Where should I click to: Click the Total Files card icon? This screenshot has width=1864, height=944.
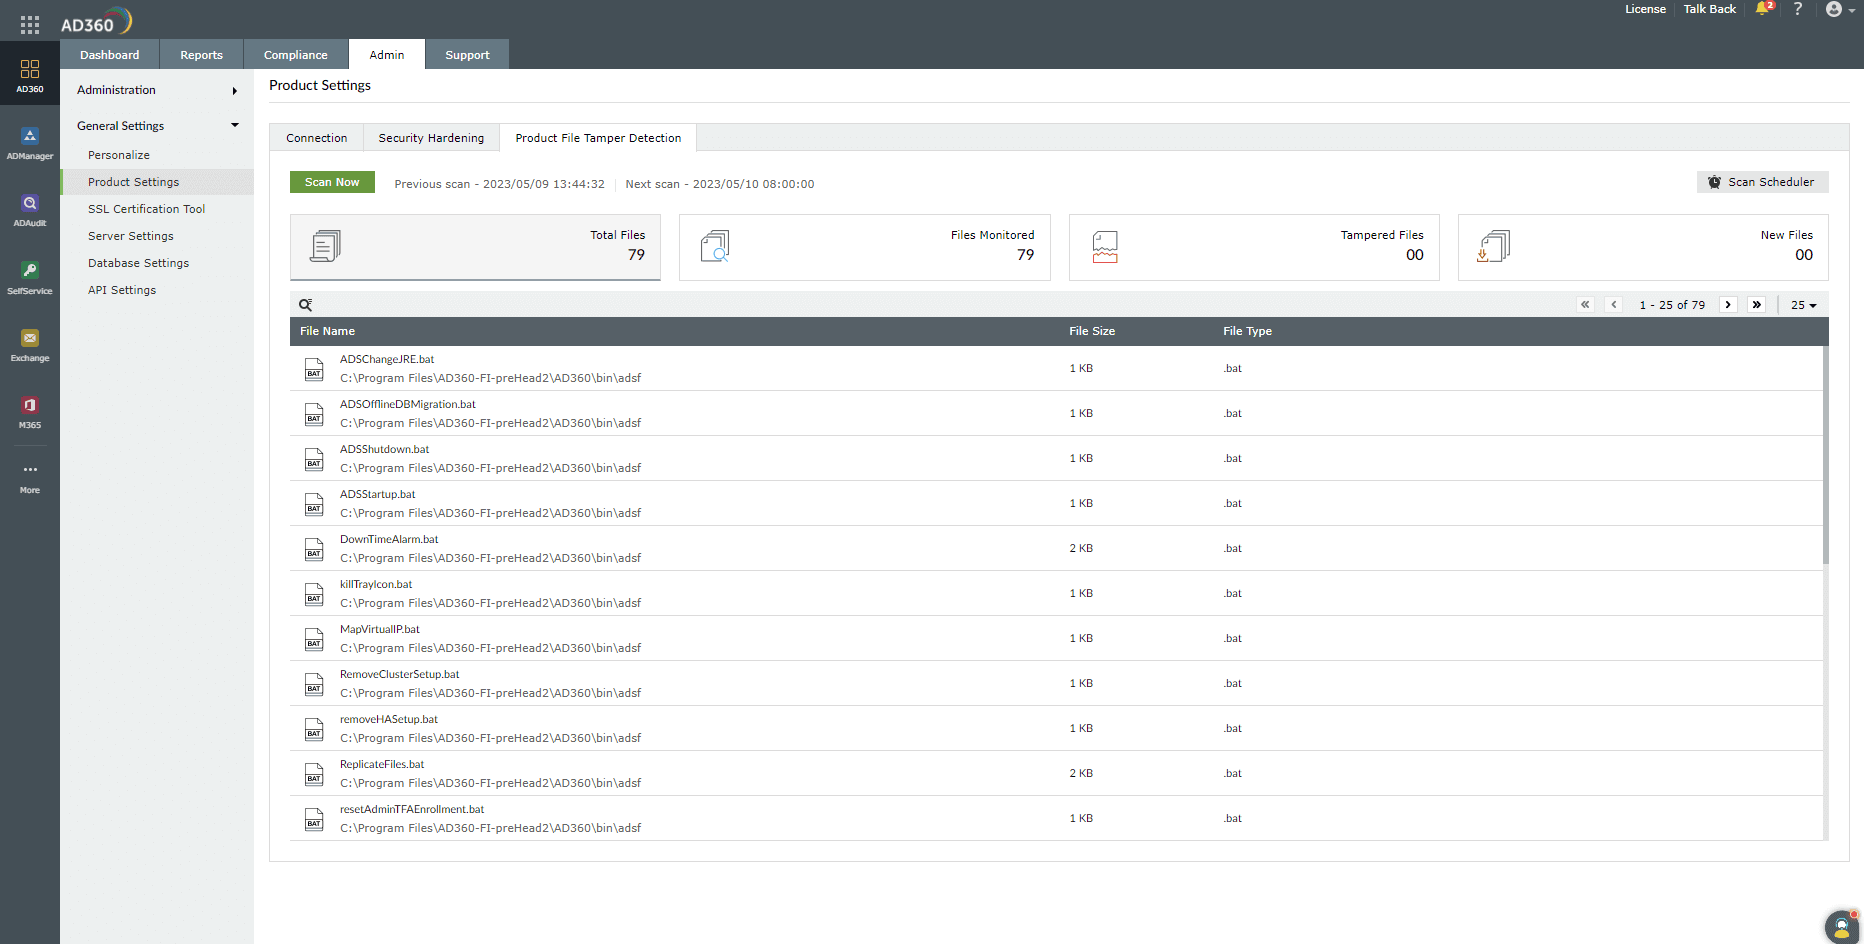coord(325,246)
